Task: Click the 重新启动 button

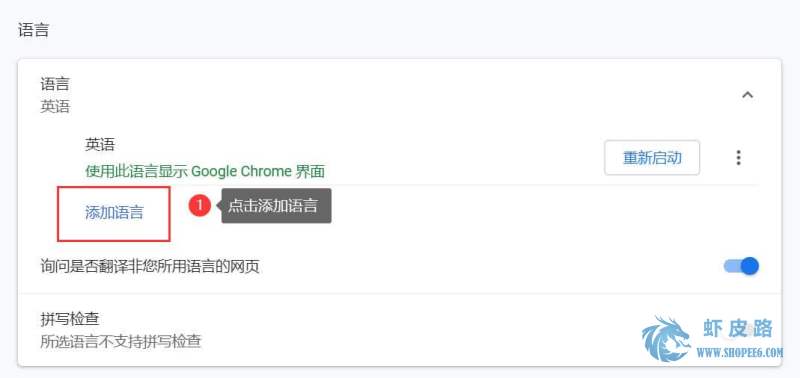Action: (652, 158)
